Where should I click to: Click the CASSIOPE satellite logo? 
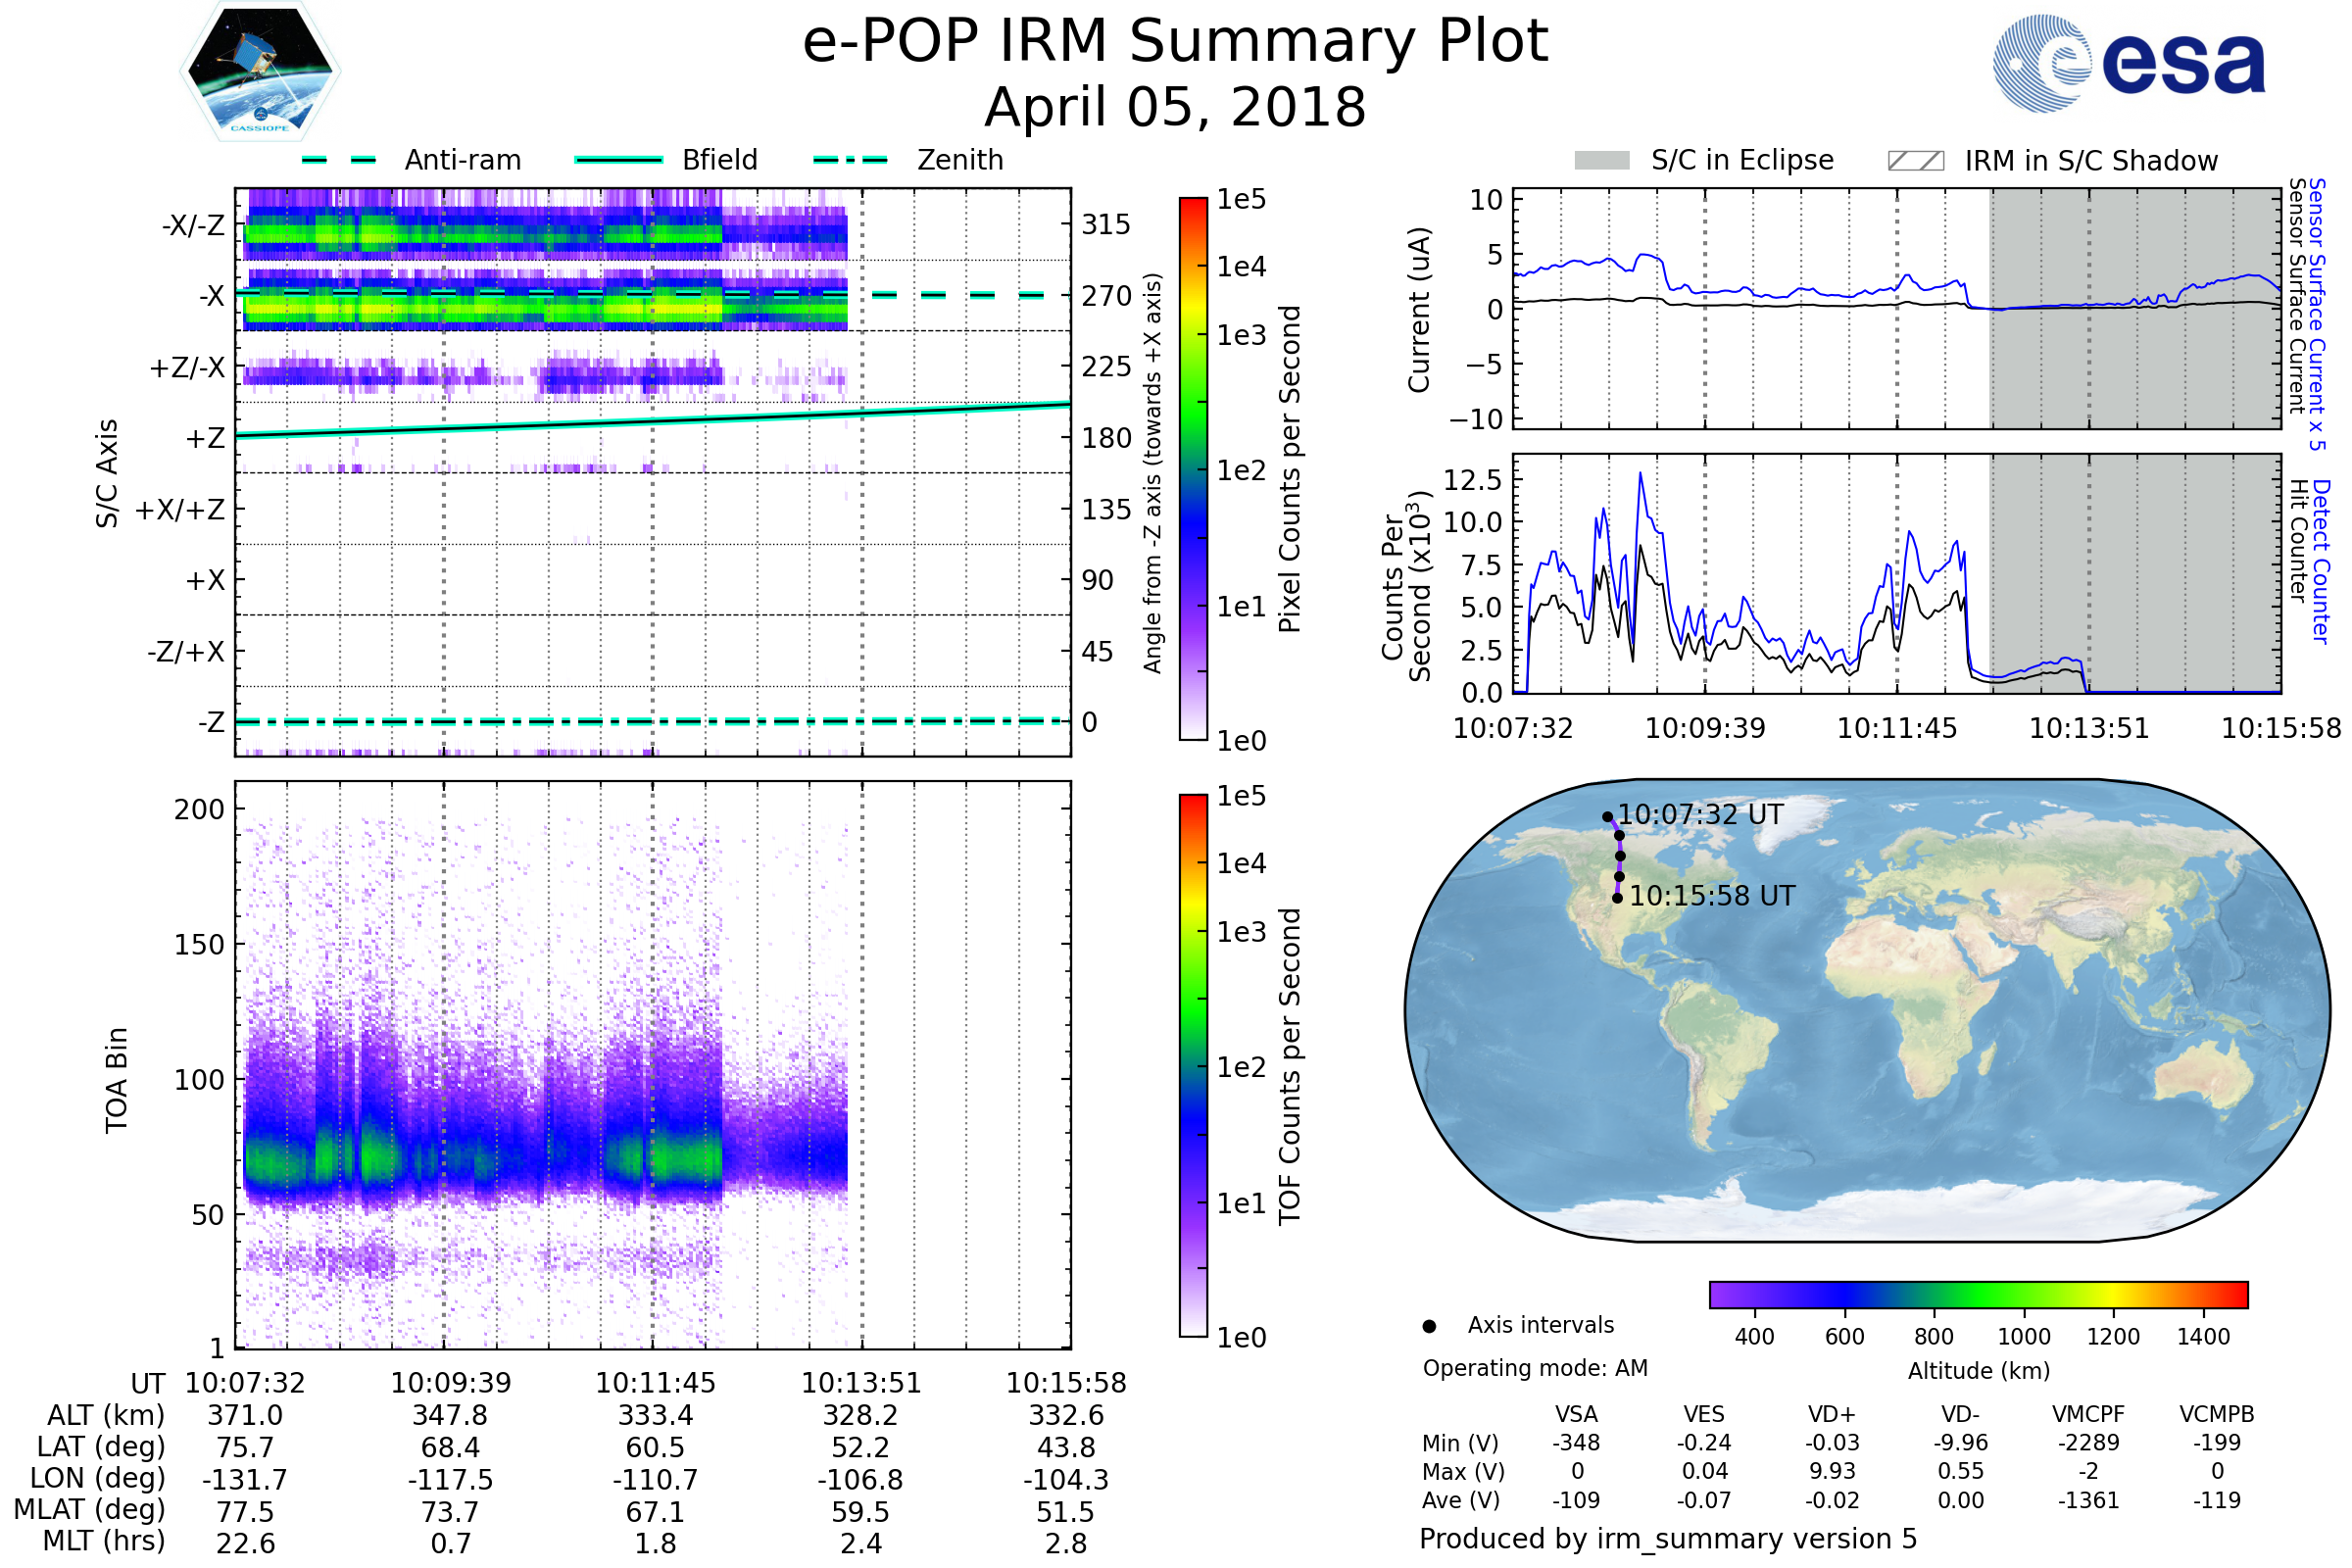(260, 72)
